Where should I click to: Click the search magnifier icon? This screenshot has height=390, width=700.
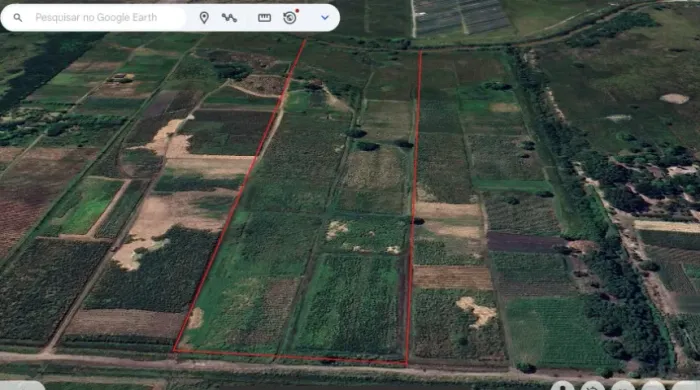coord(17,18)
